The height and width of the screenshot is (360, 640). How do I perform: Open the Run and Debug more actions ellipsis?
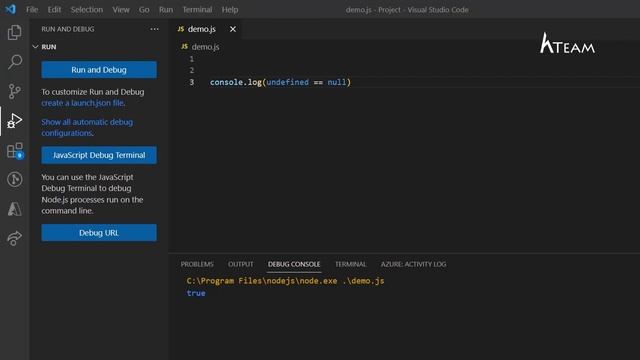pyautogui.click(x=154, y=29)
